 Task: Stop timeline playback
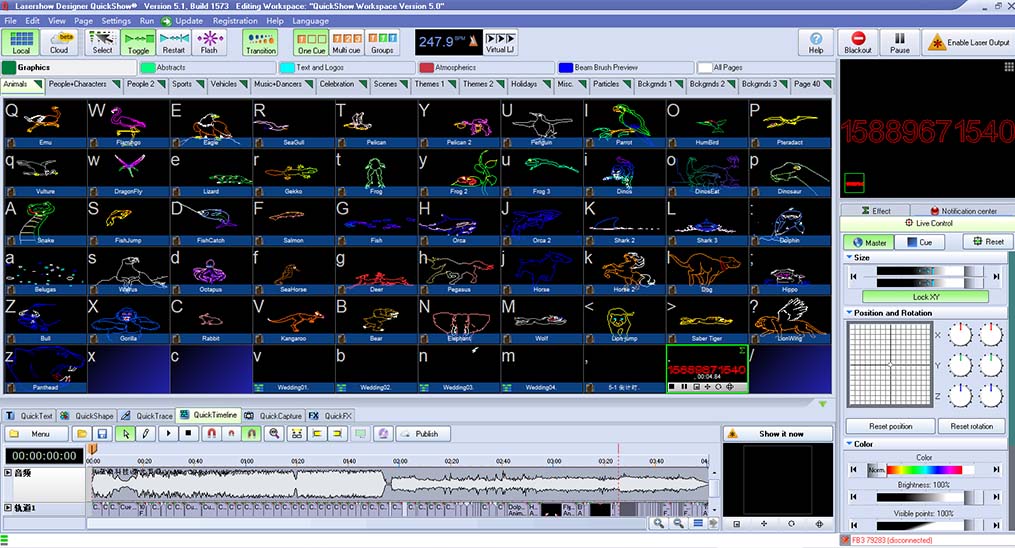[x=188, y=433]
